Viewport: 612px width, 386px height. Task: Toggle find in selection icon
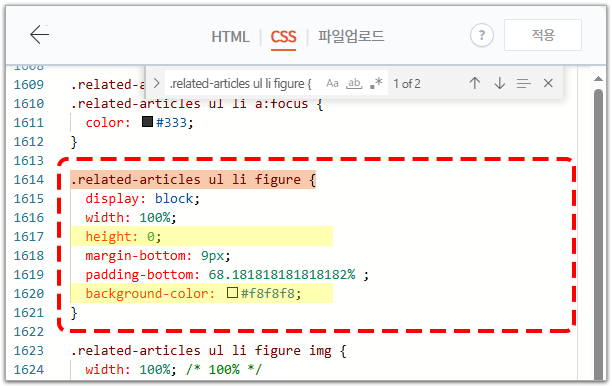pos(524,83)
